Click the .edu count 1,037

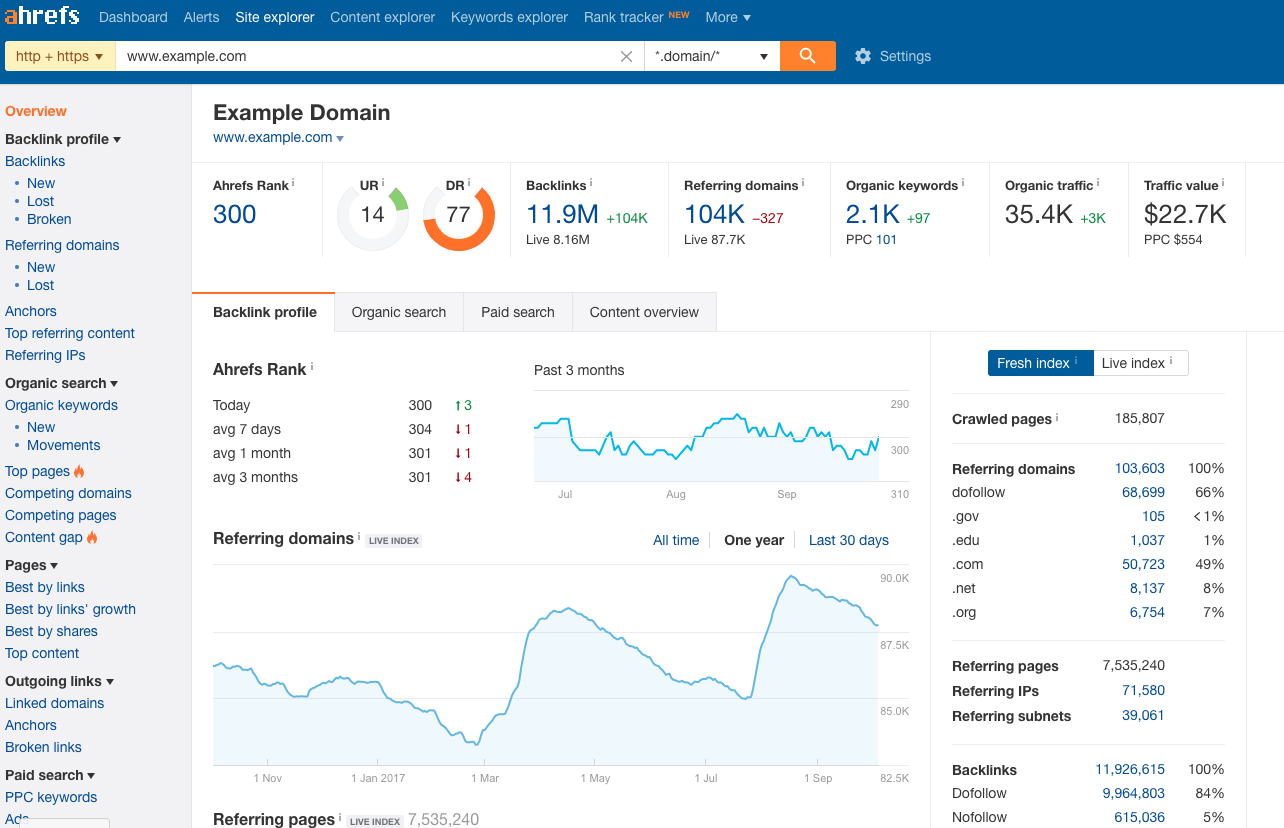[1147, 540]
